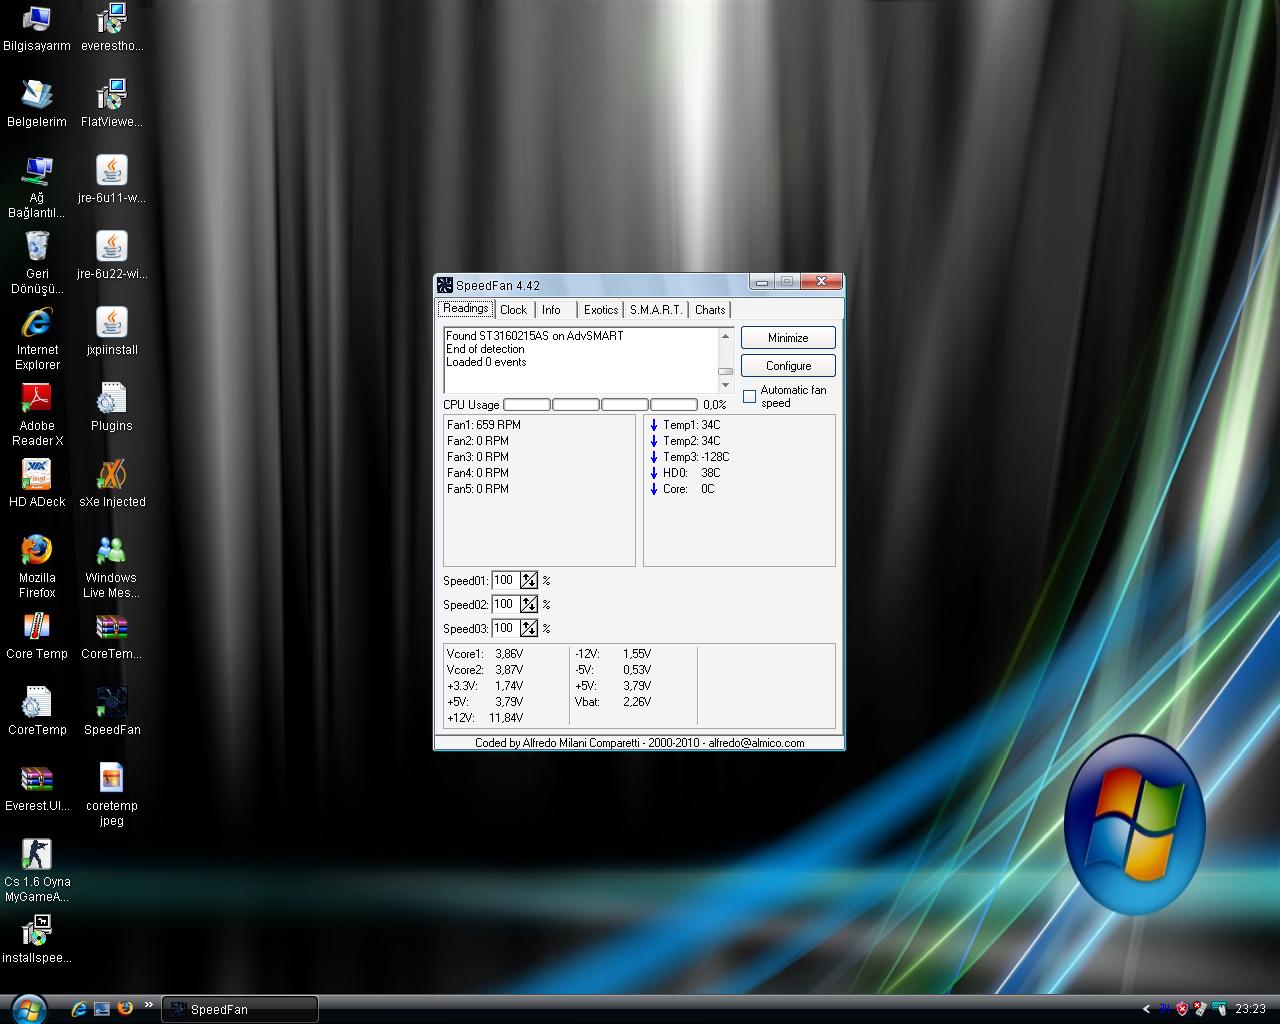
Task: Click the SpeedFan title bar icon
Action: 445,285
